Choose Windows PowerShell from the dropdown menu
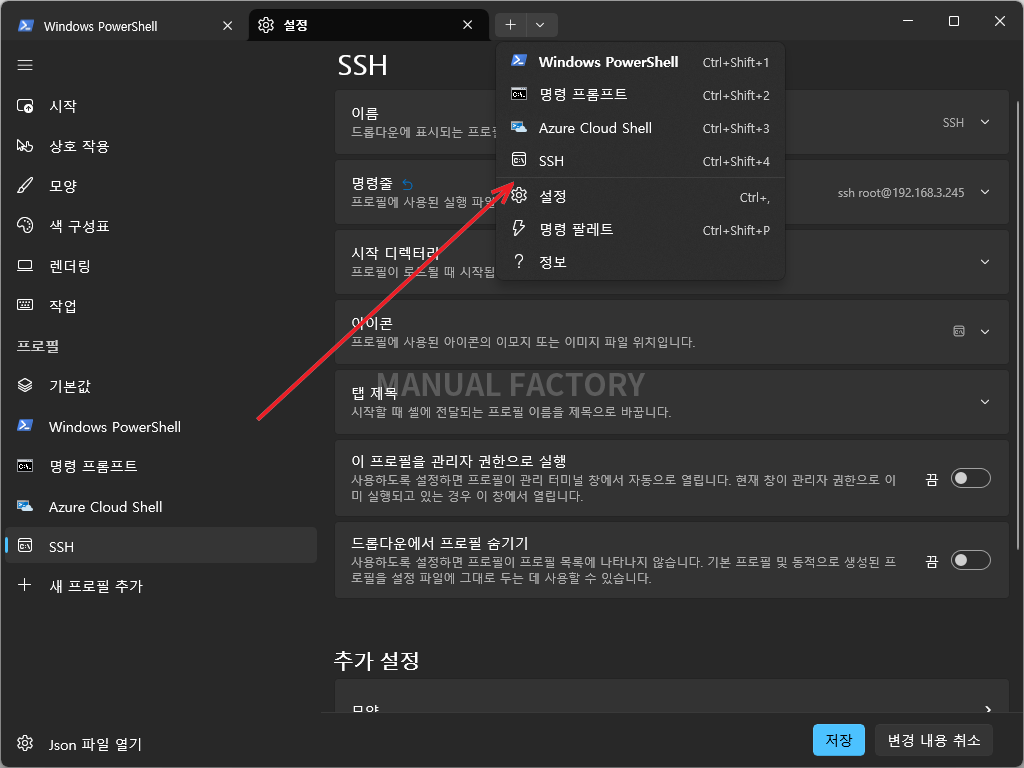The image size is (1024, 768). coord(641,62)
